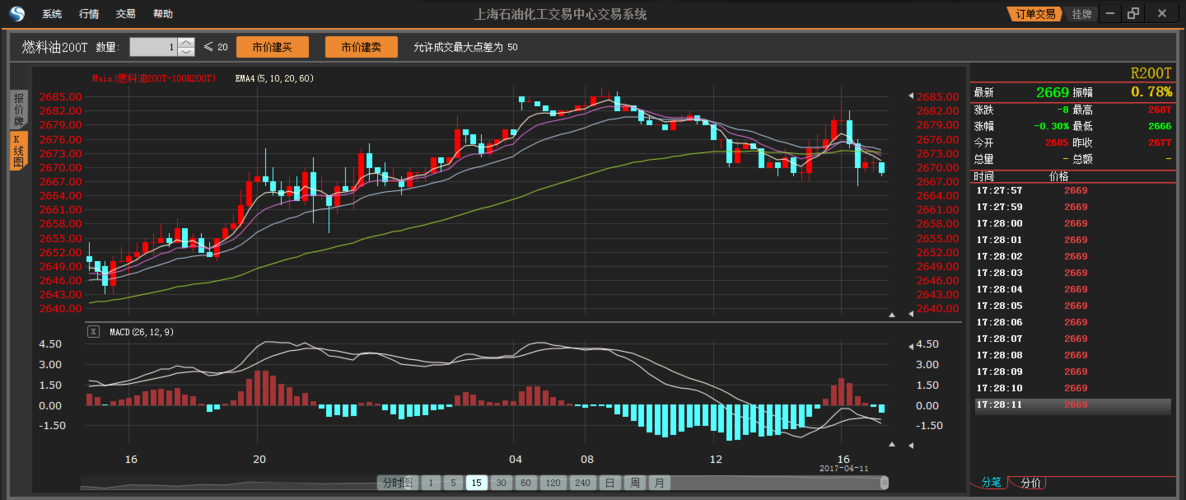Click the 昨收 value 2677
This screenshot has width=1186, height=500.
tap(1159, 143)
